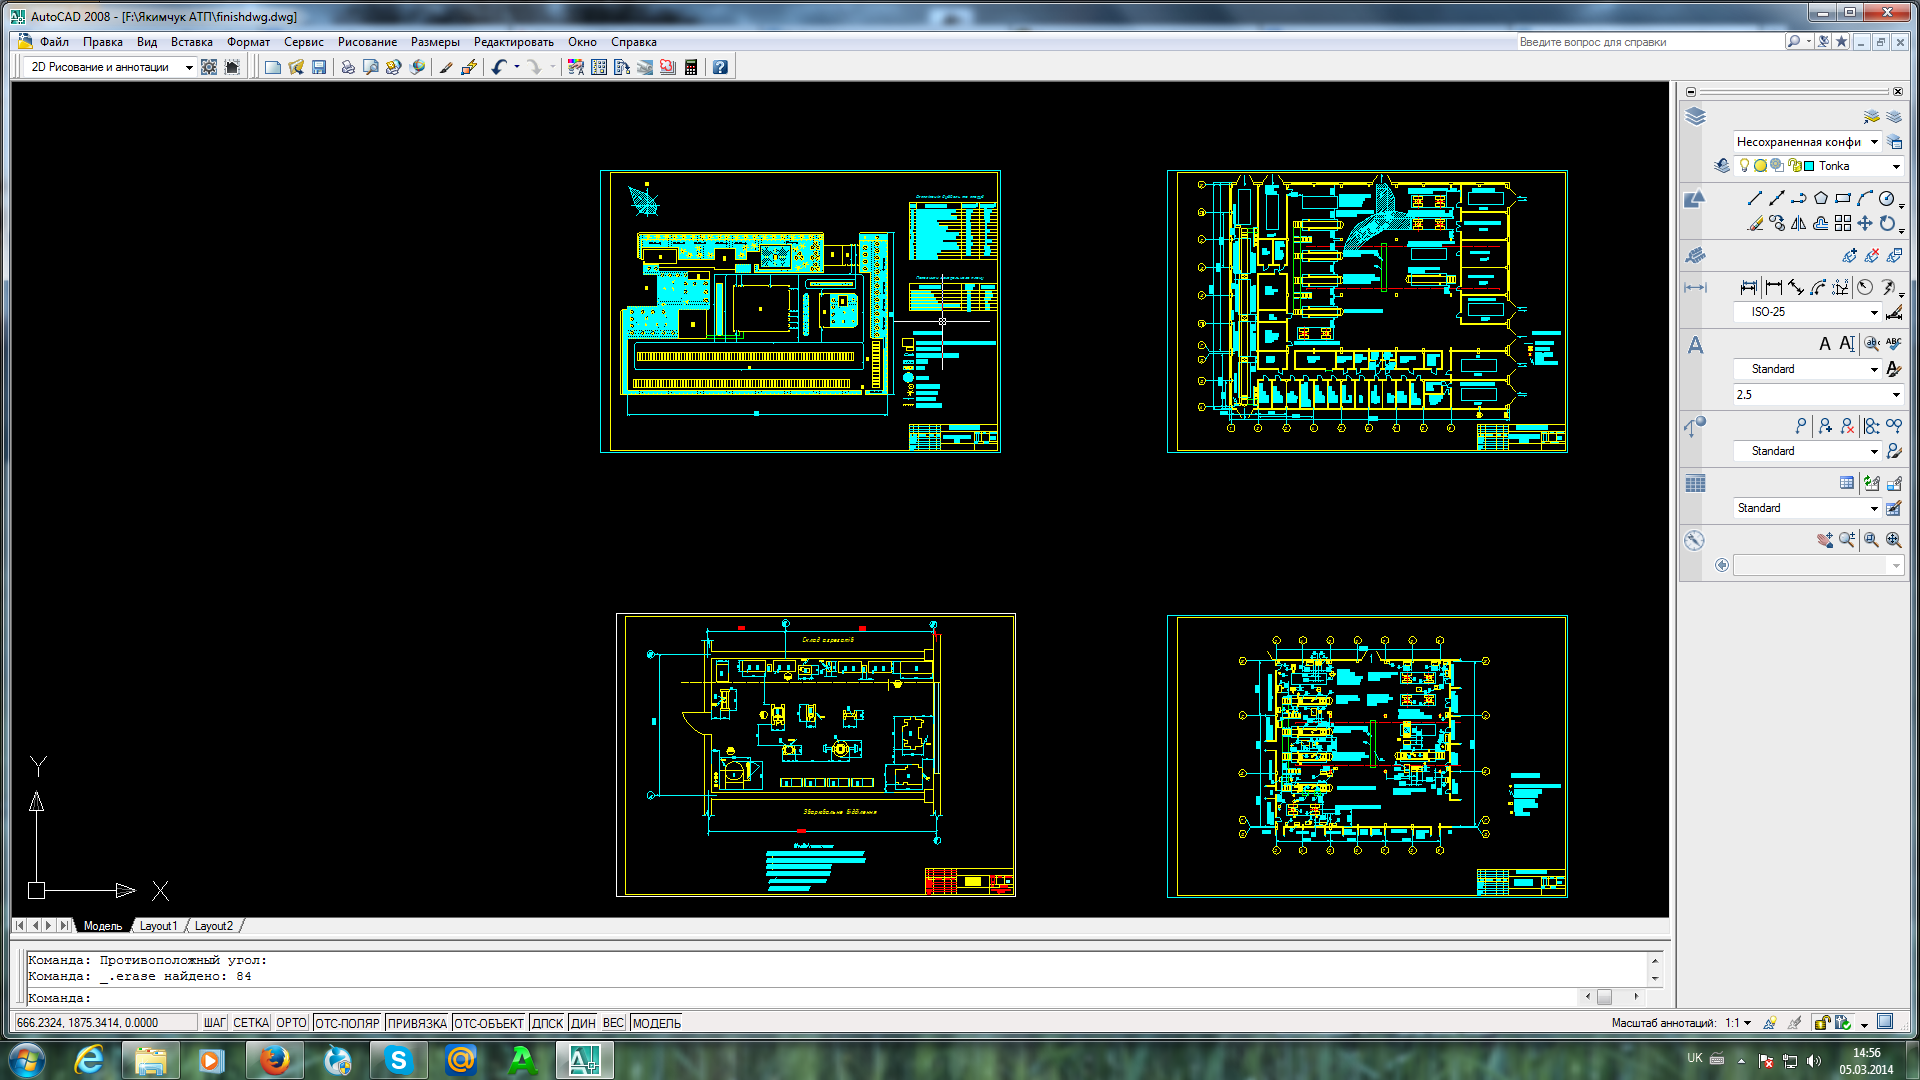Switch to the Layout1 tab
1920x1080 pixels.
coord(158,926)
